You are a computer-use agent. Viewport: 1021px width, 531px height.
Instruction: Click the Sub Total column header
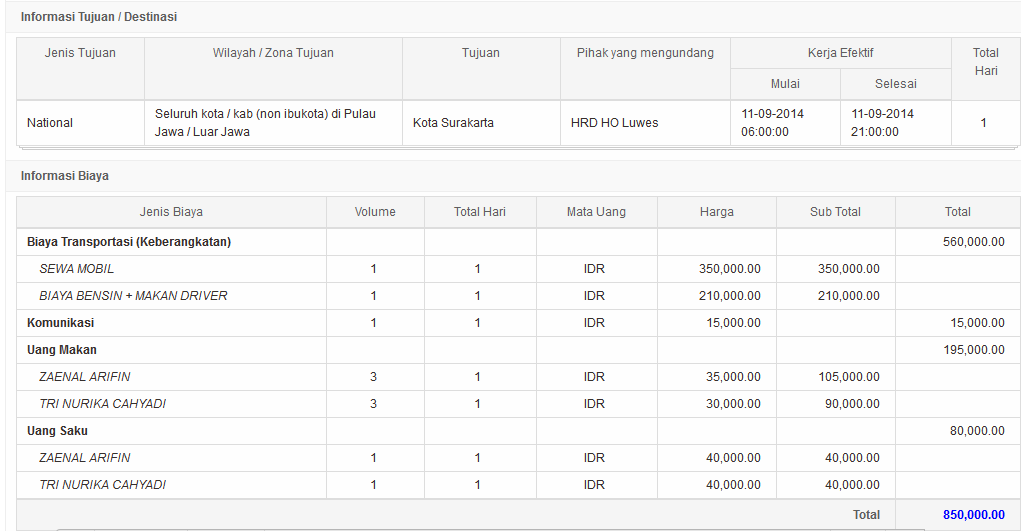point(835,212)
